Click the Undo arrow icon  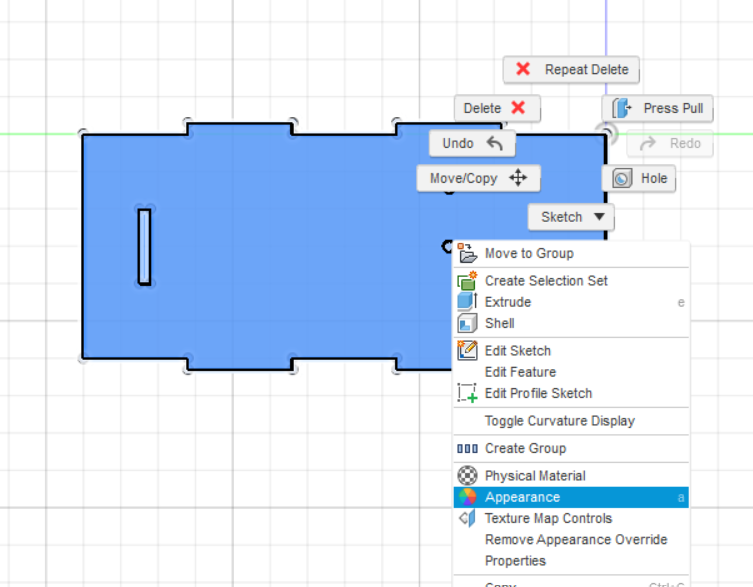(x=494, y=143)
